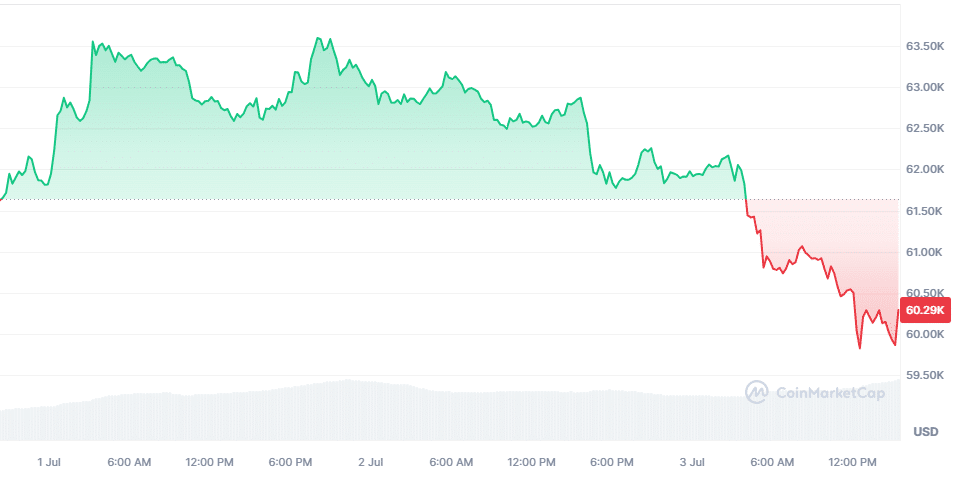Click the 62.00K price axis label
The height and width of the screenshot is (488, 964).
pyautogui.click(x=925, y=169)
